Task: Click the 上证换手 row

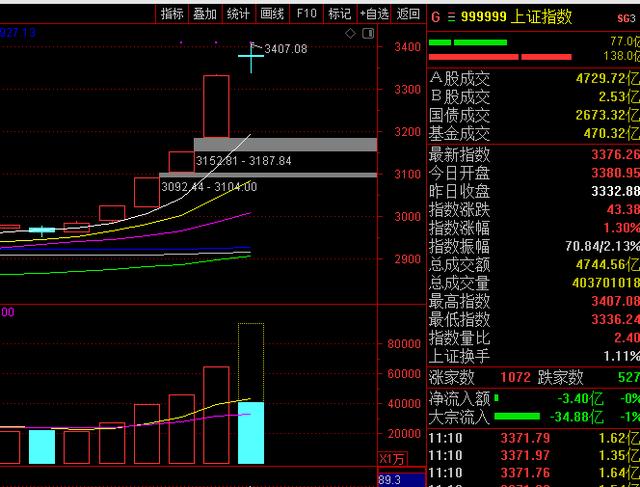Action: [534, 356]
